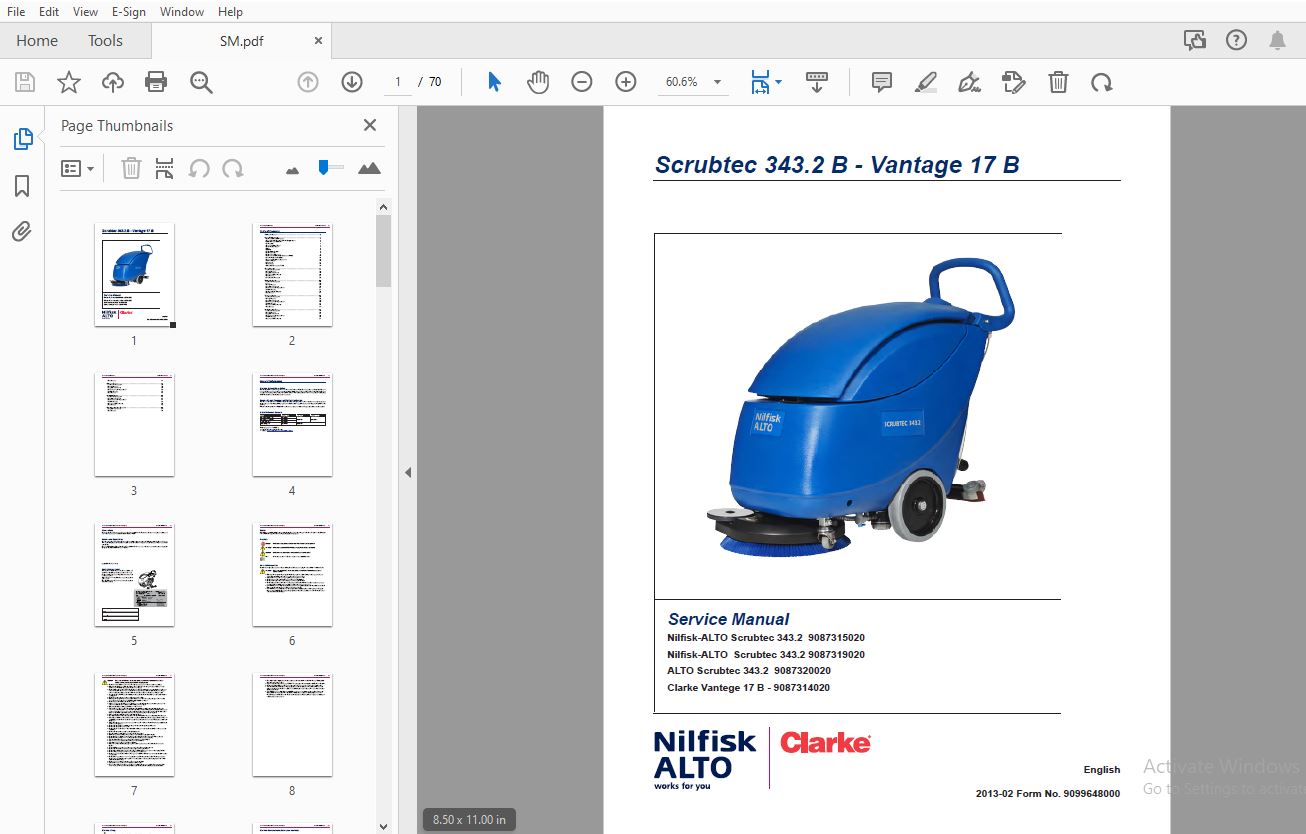Open the sign document pen icon
The height and width of the screenshot is (834, 1306).
[969, 82]
